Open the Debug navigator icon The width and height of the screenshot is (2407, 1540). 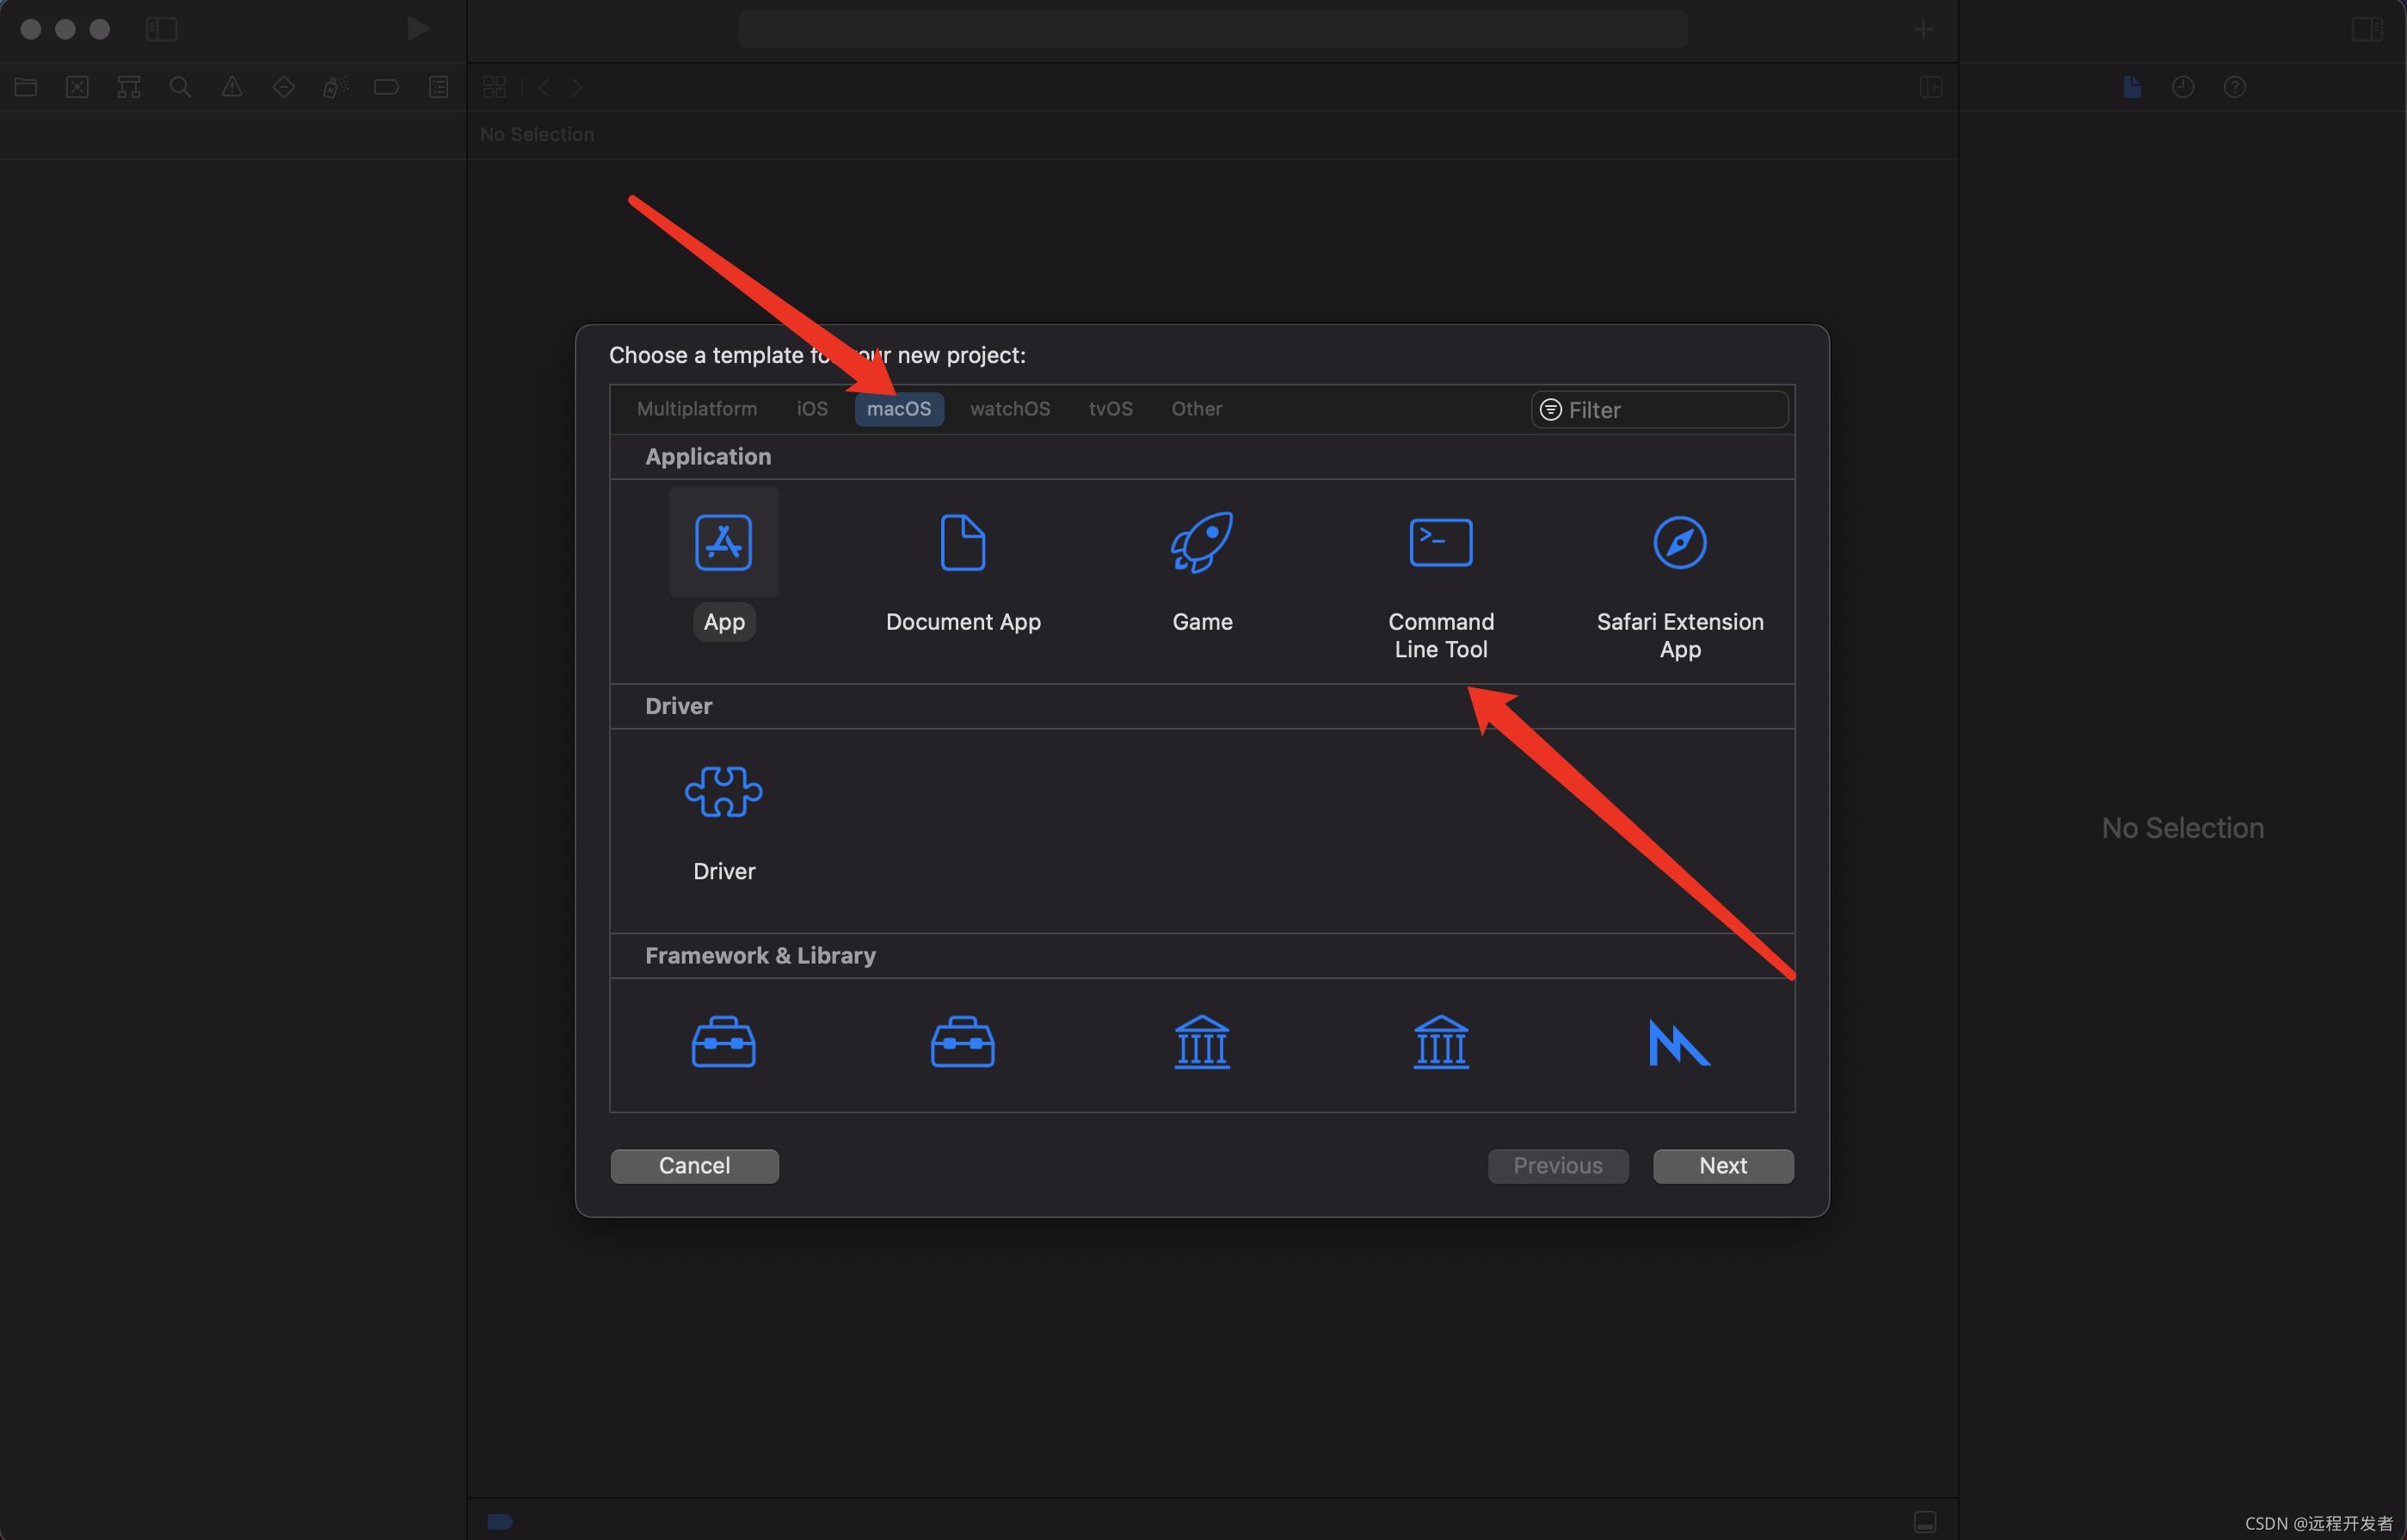click(x=335, y=87)
